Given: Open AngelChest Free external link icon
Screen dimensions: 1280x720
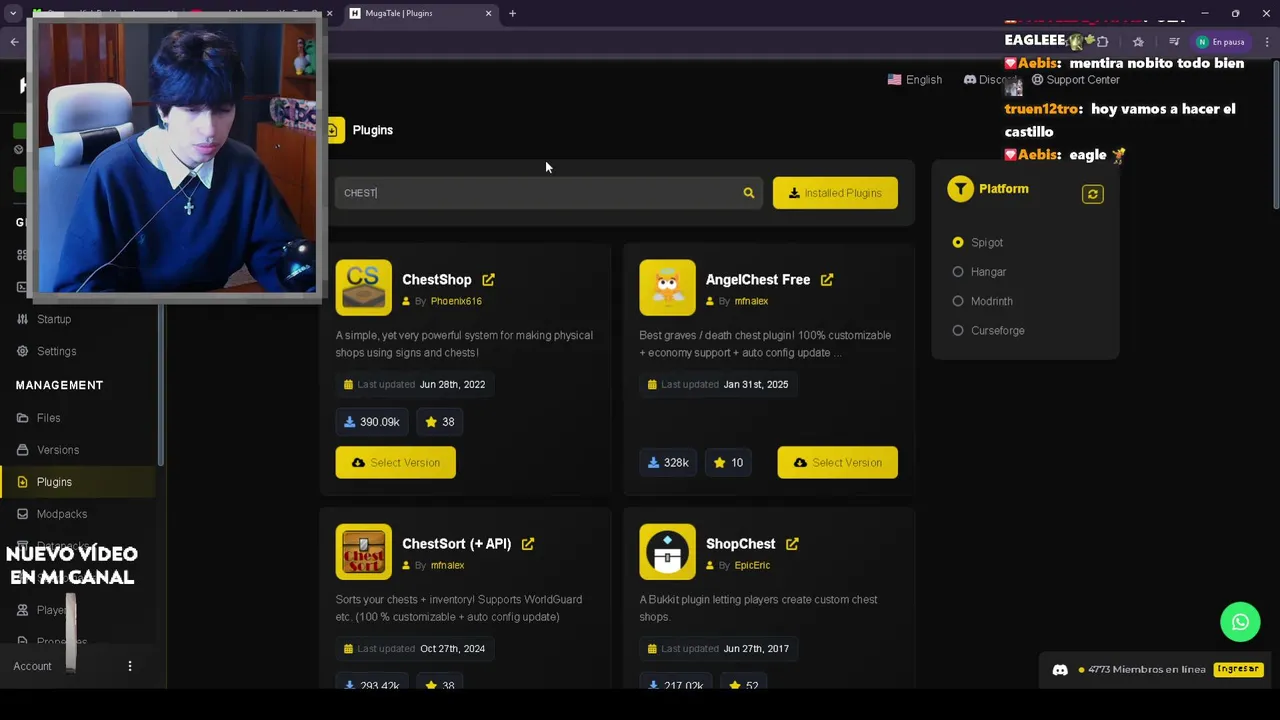Looking at the screenshot, I should (827, 280).
